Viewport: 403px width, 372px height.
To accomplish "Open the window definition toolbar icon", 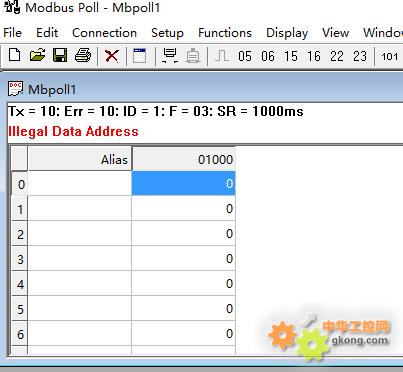I will pos(139,56).
